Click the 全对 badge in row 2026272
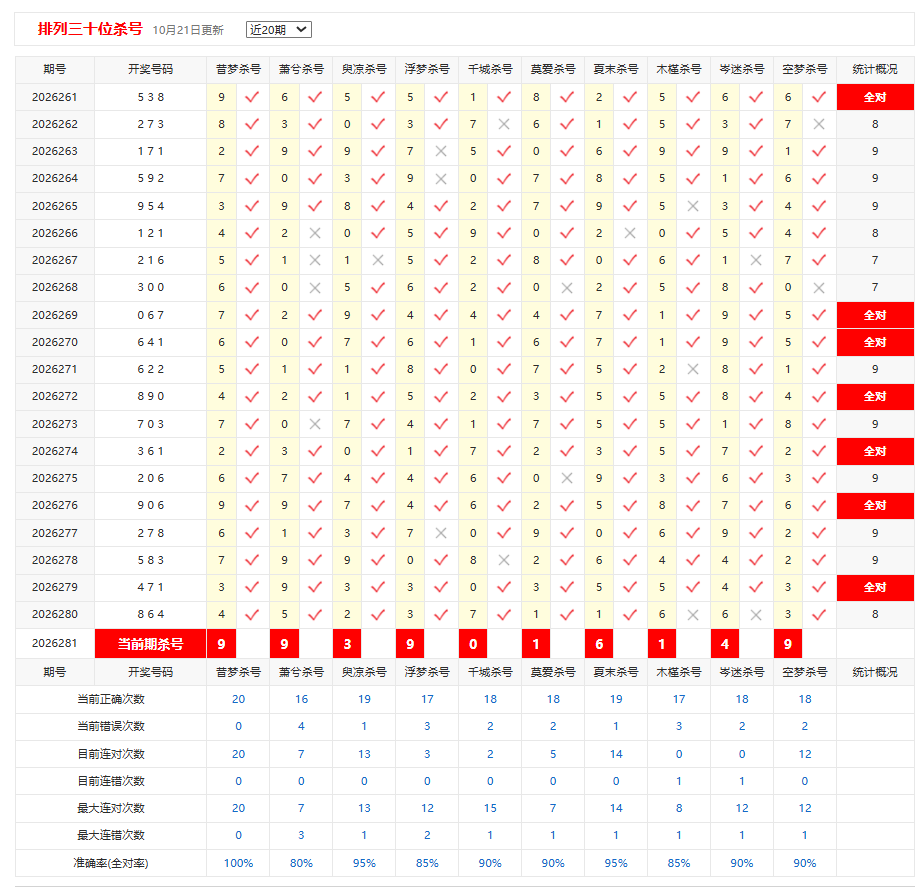 (x=875, y=397)
